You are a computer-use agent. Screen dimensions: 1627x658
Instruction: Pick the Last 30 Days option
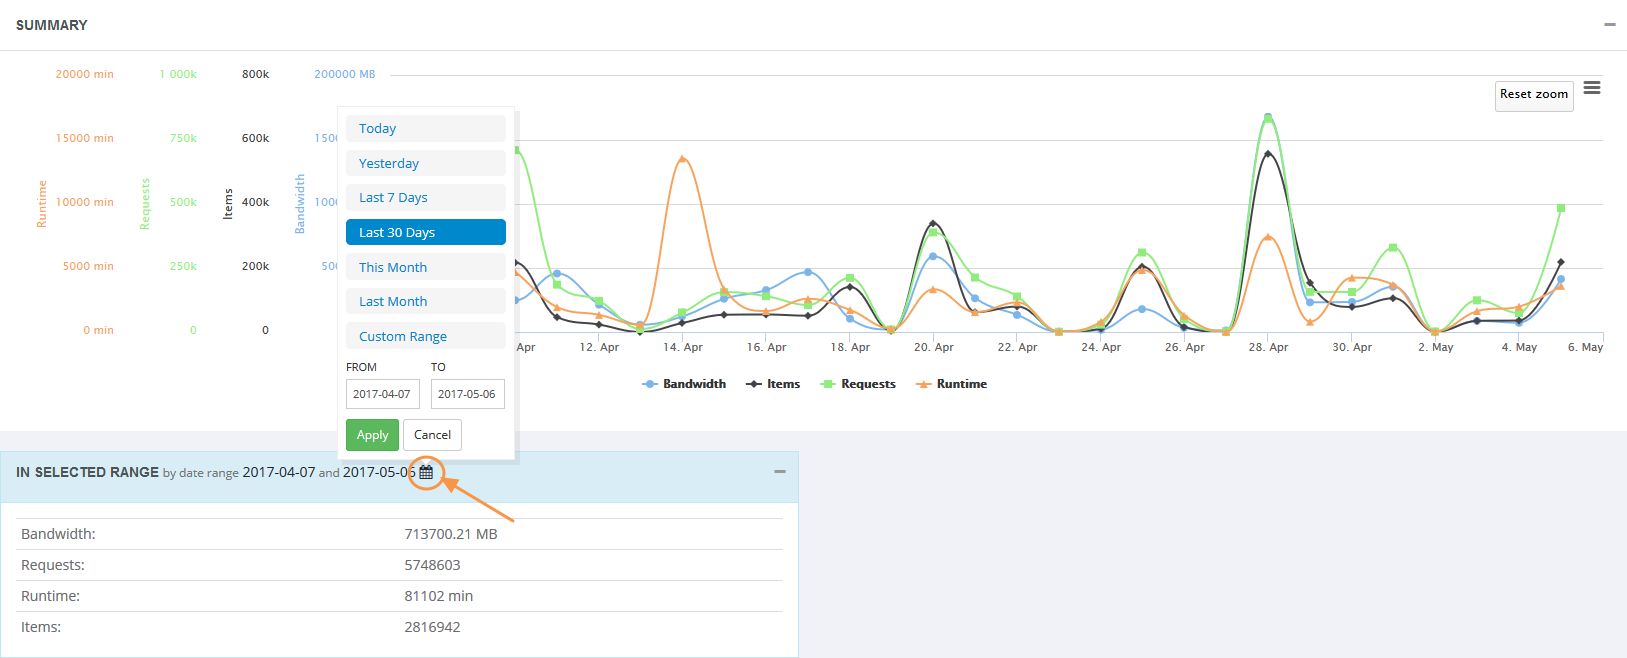coord(426,232)
